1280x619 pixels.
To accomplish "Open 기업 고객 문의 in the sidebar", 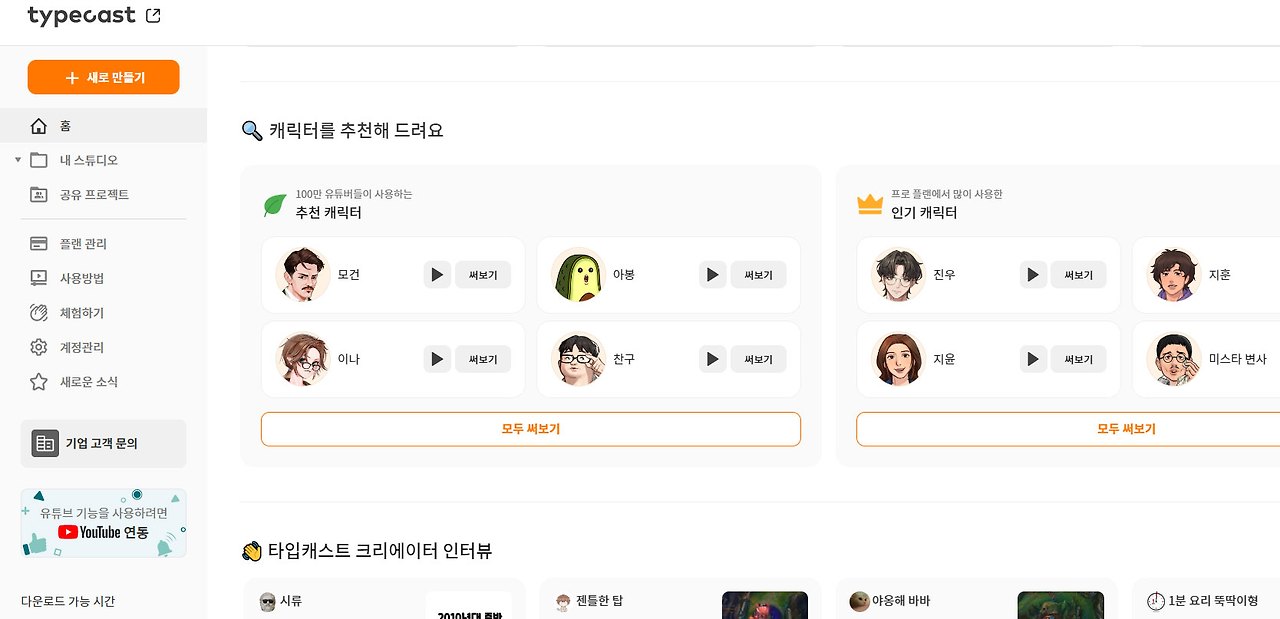I will pyautogui.click(x=103, y=443).
